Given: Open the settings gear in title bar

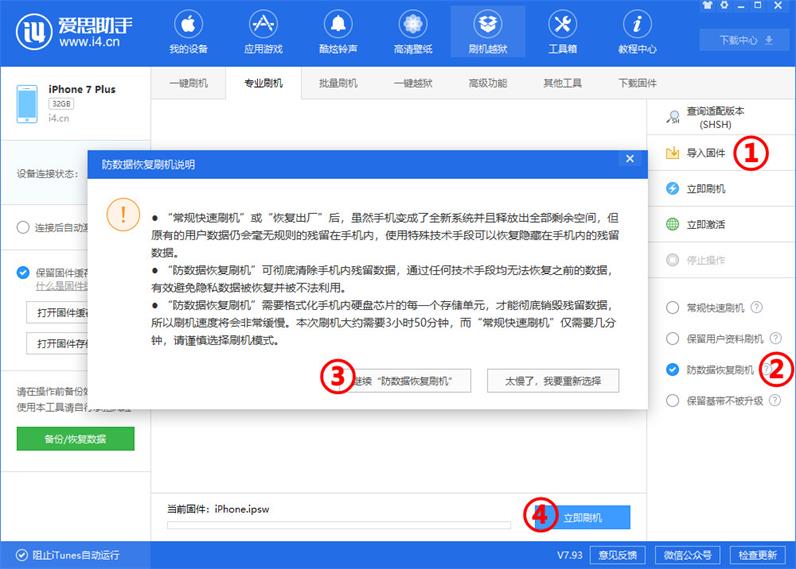Looking at the screenshot, I should click(x=724, y=5).
